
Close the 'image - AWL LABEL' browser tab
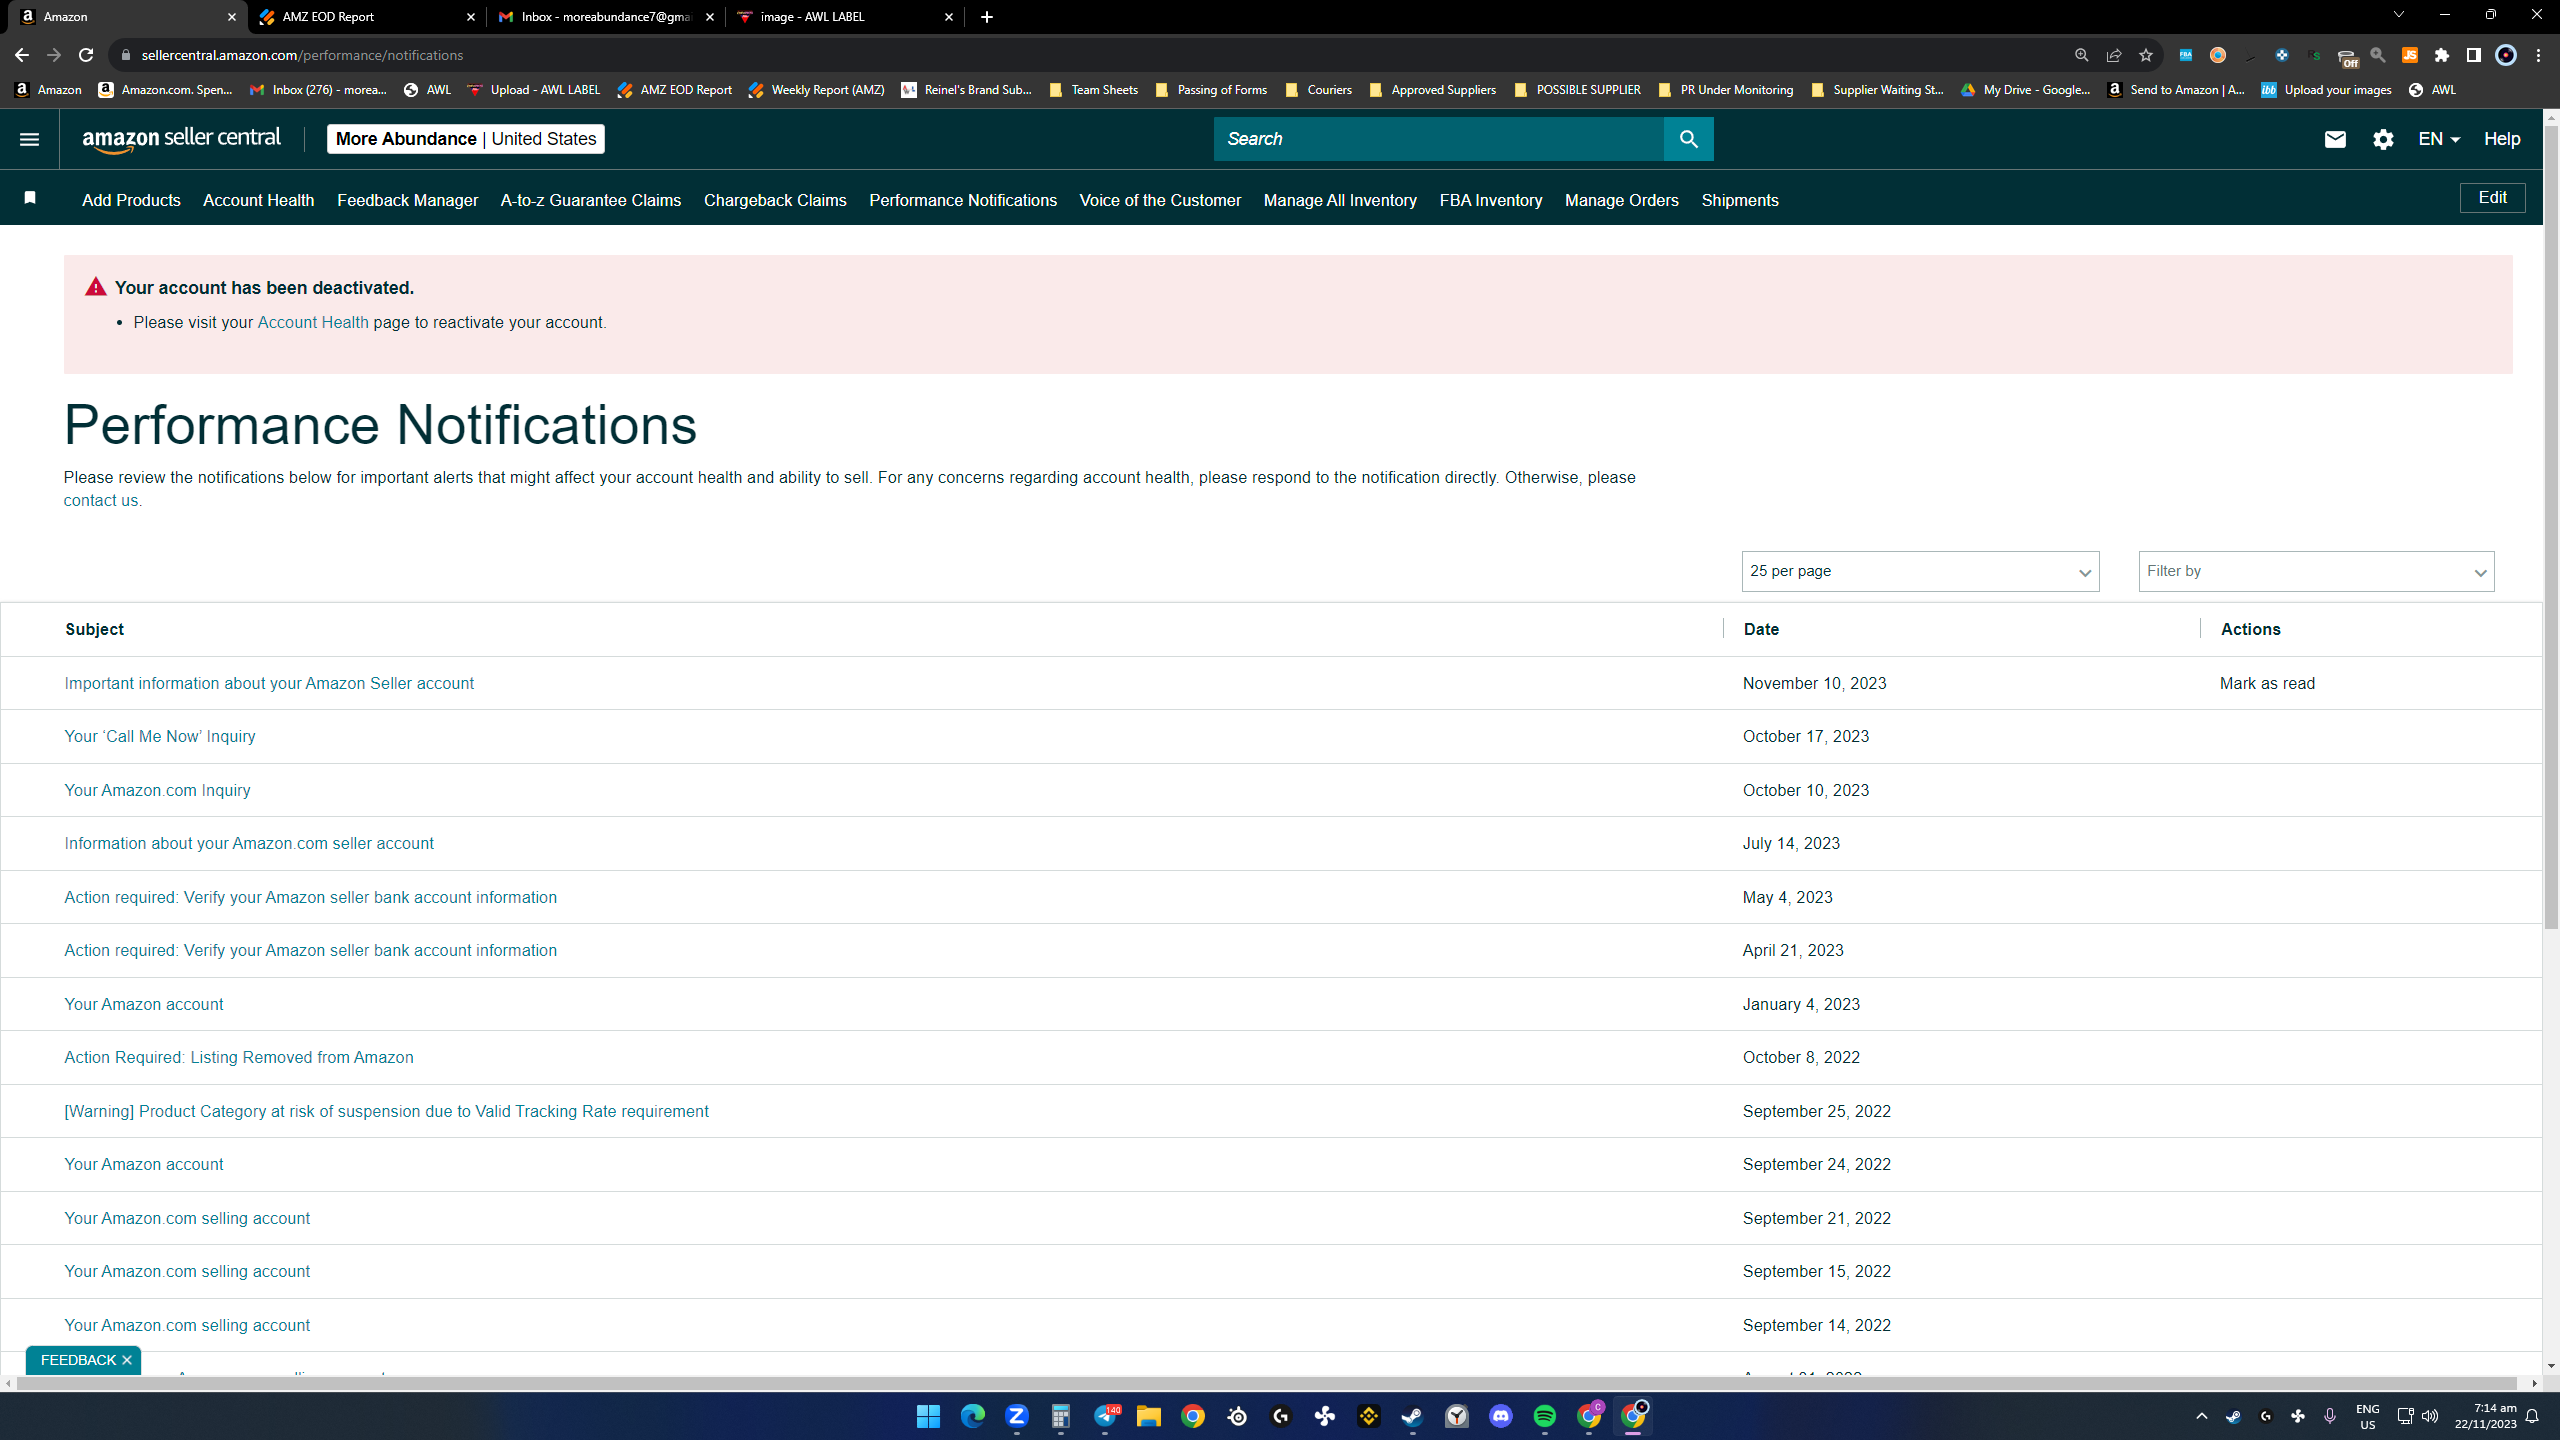pos(949,17)
